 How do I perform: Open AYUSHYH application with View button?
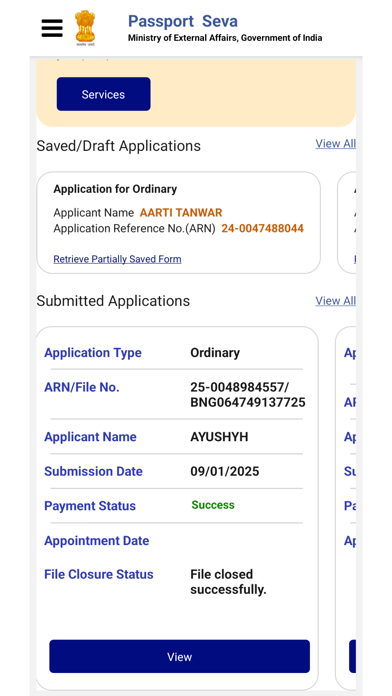tap(179, 656)
